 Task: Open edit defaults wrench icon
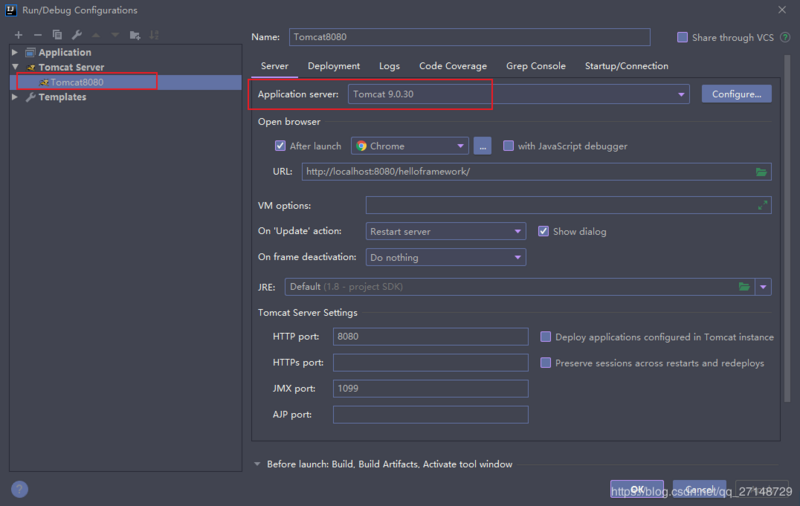(77, 35)
